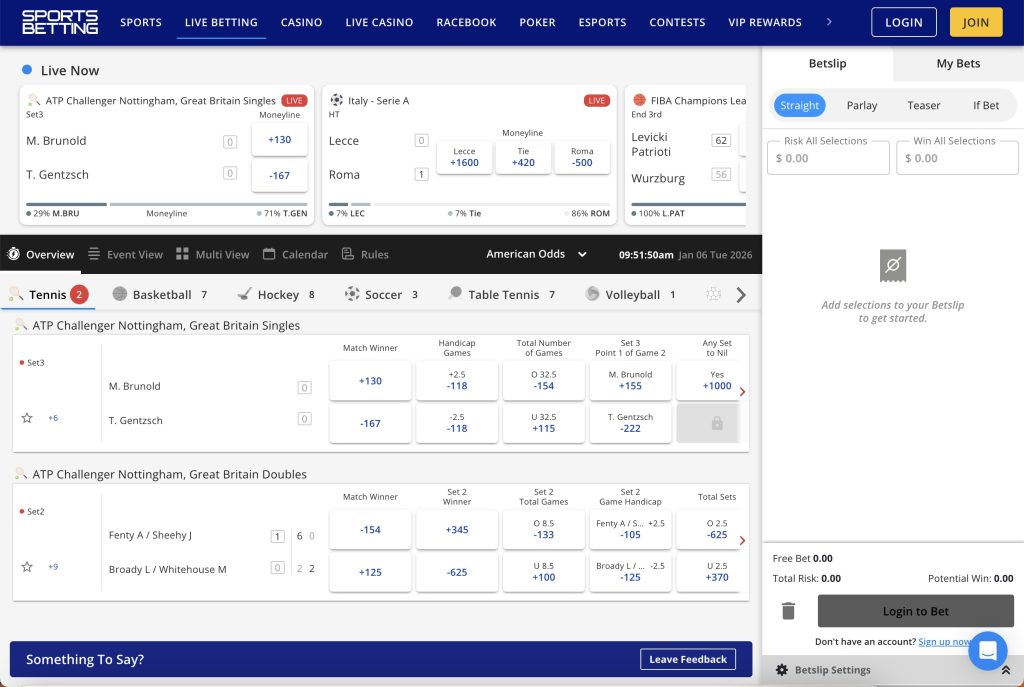Open LIVE CASINO from the top menu
This screenshot has height=687, width=1024.
click(379, 21)
